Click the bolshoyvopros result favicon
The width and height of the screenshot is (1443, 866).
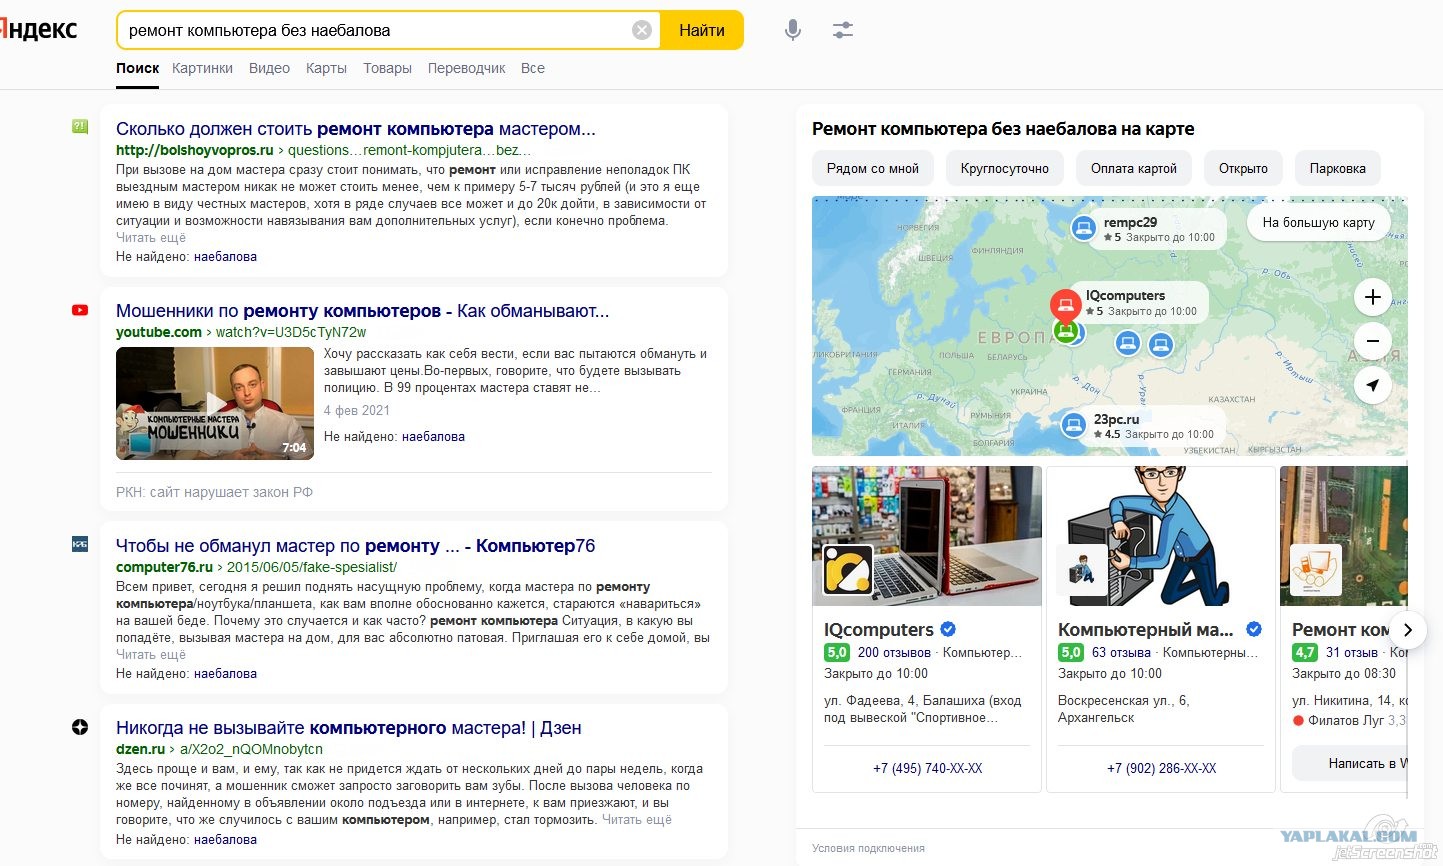pos(80,127)
